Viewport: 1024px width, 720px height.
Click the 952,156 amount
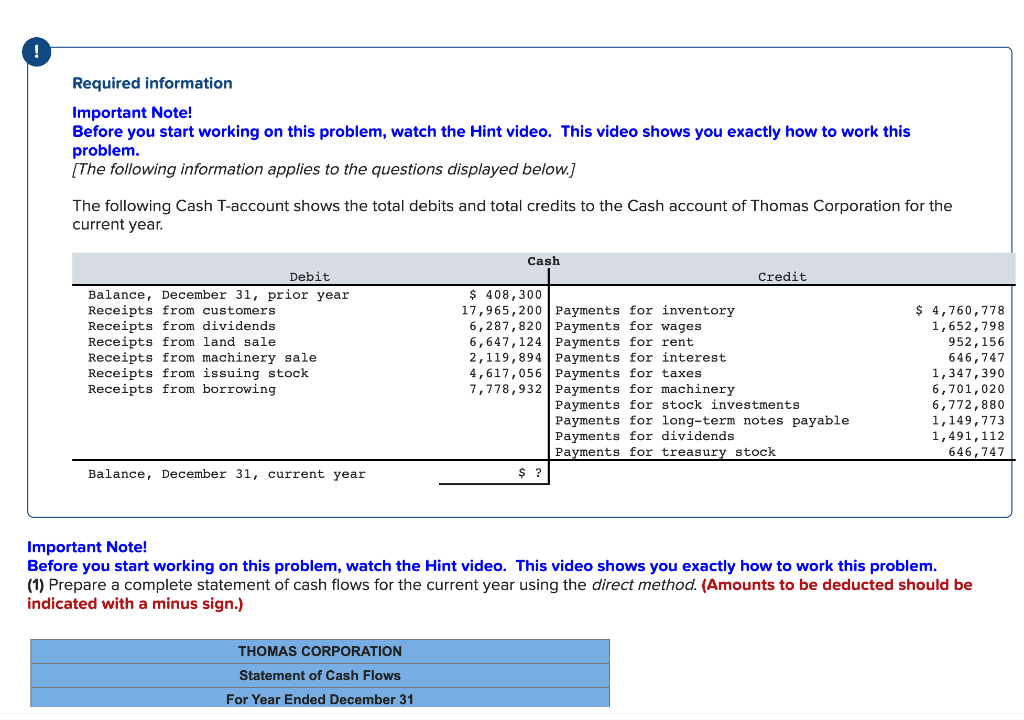[x=976, y=342]
